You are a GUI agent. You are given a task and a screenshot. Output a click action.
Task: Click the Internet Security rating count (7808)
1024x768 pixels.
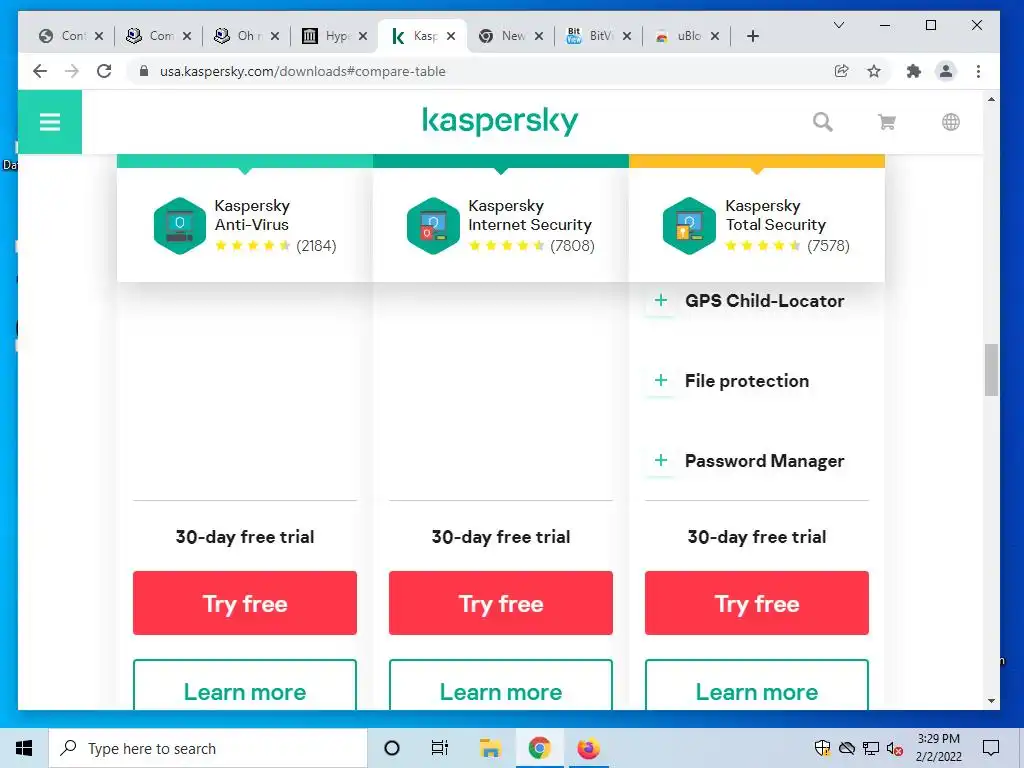pyautogui.click(x=572, y=246)
